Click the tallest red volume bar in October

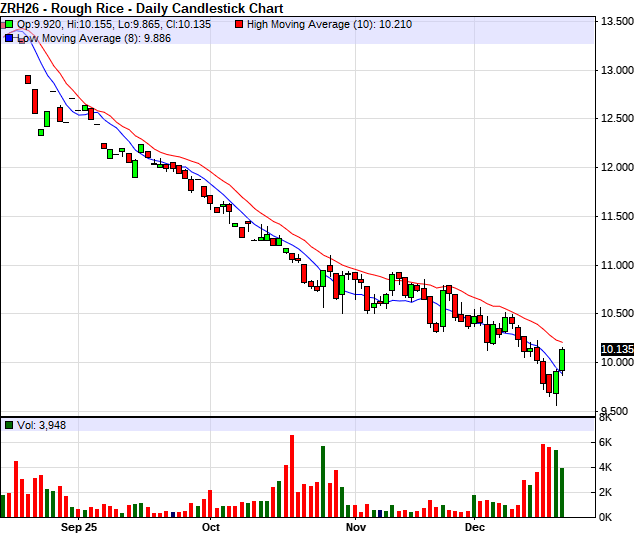coord(292,475)
